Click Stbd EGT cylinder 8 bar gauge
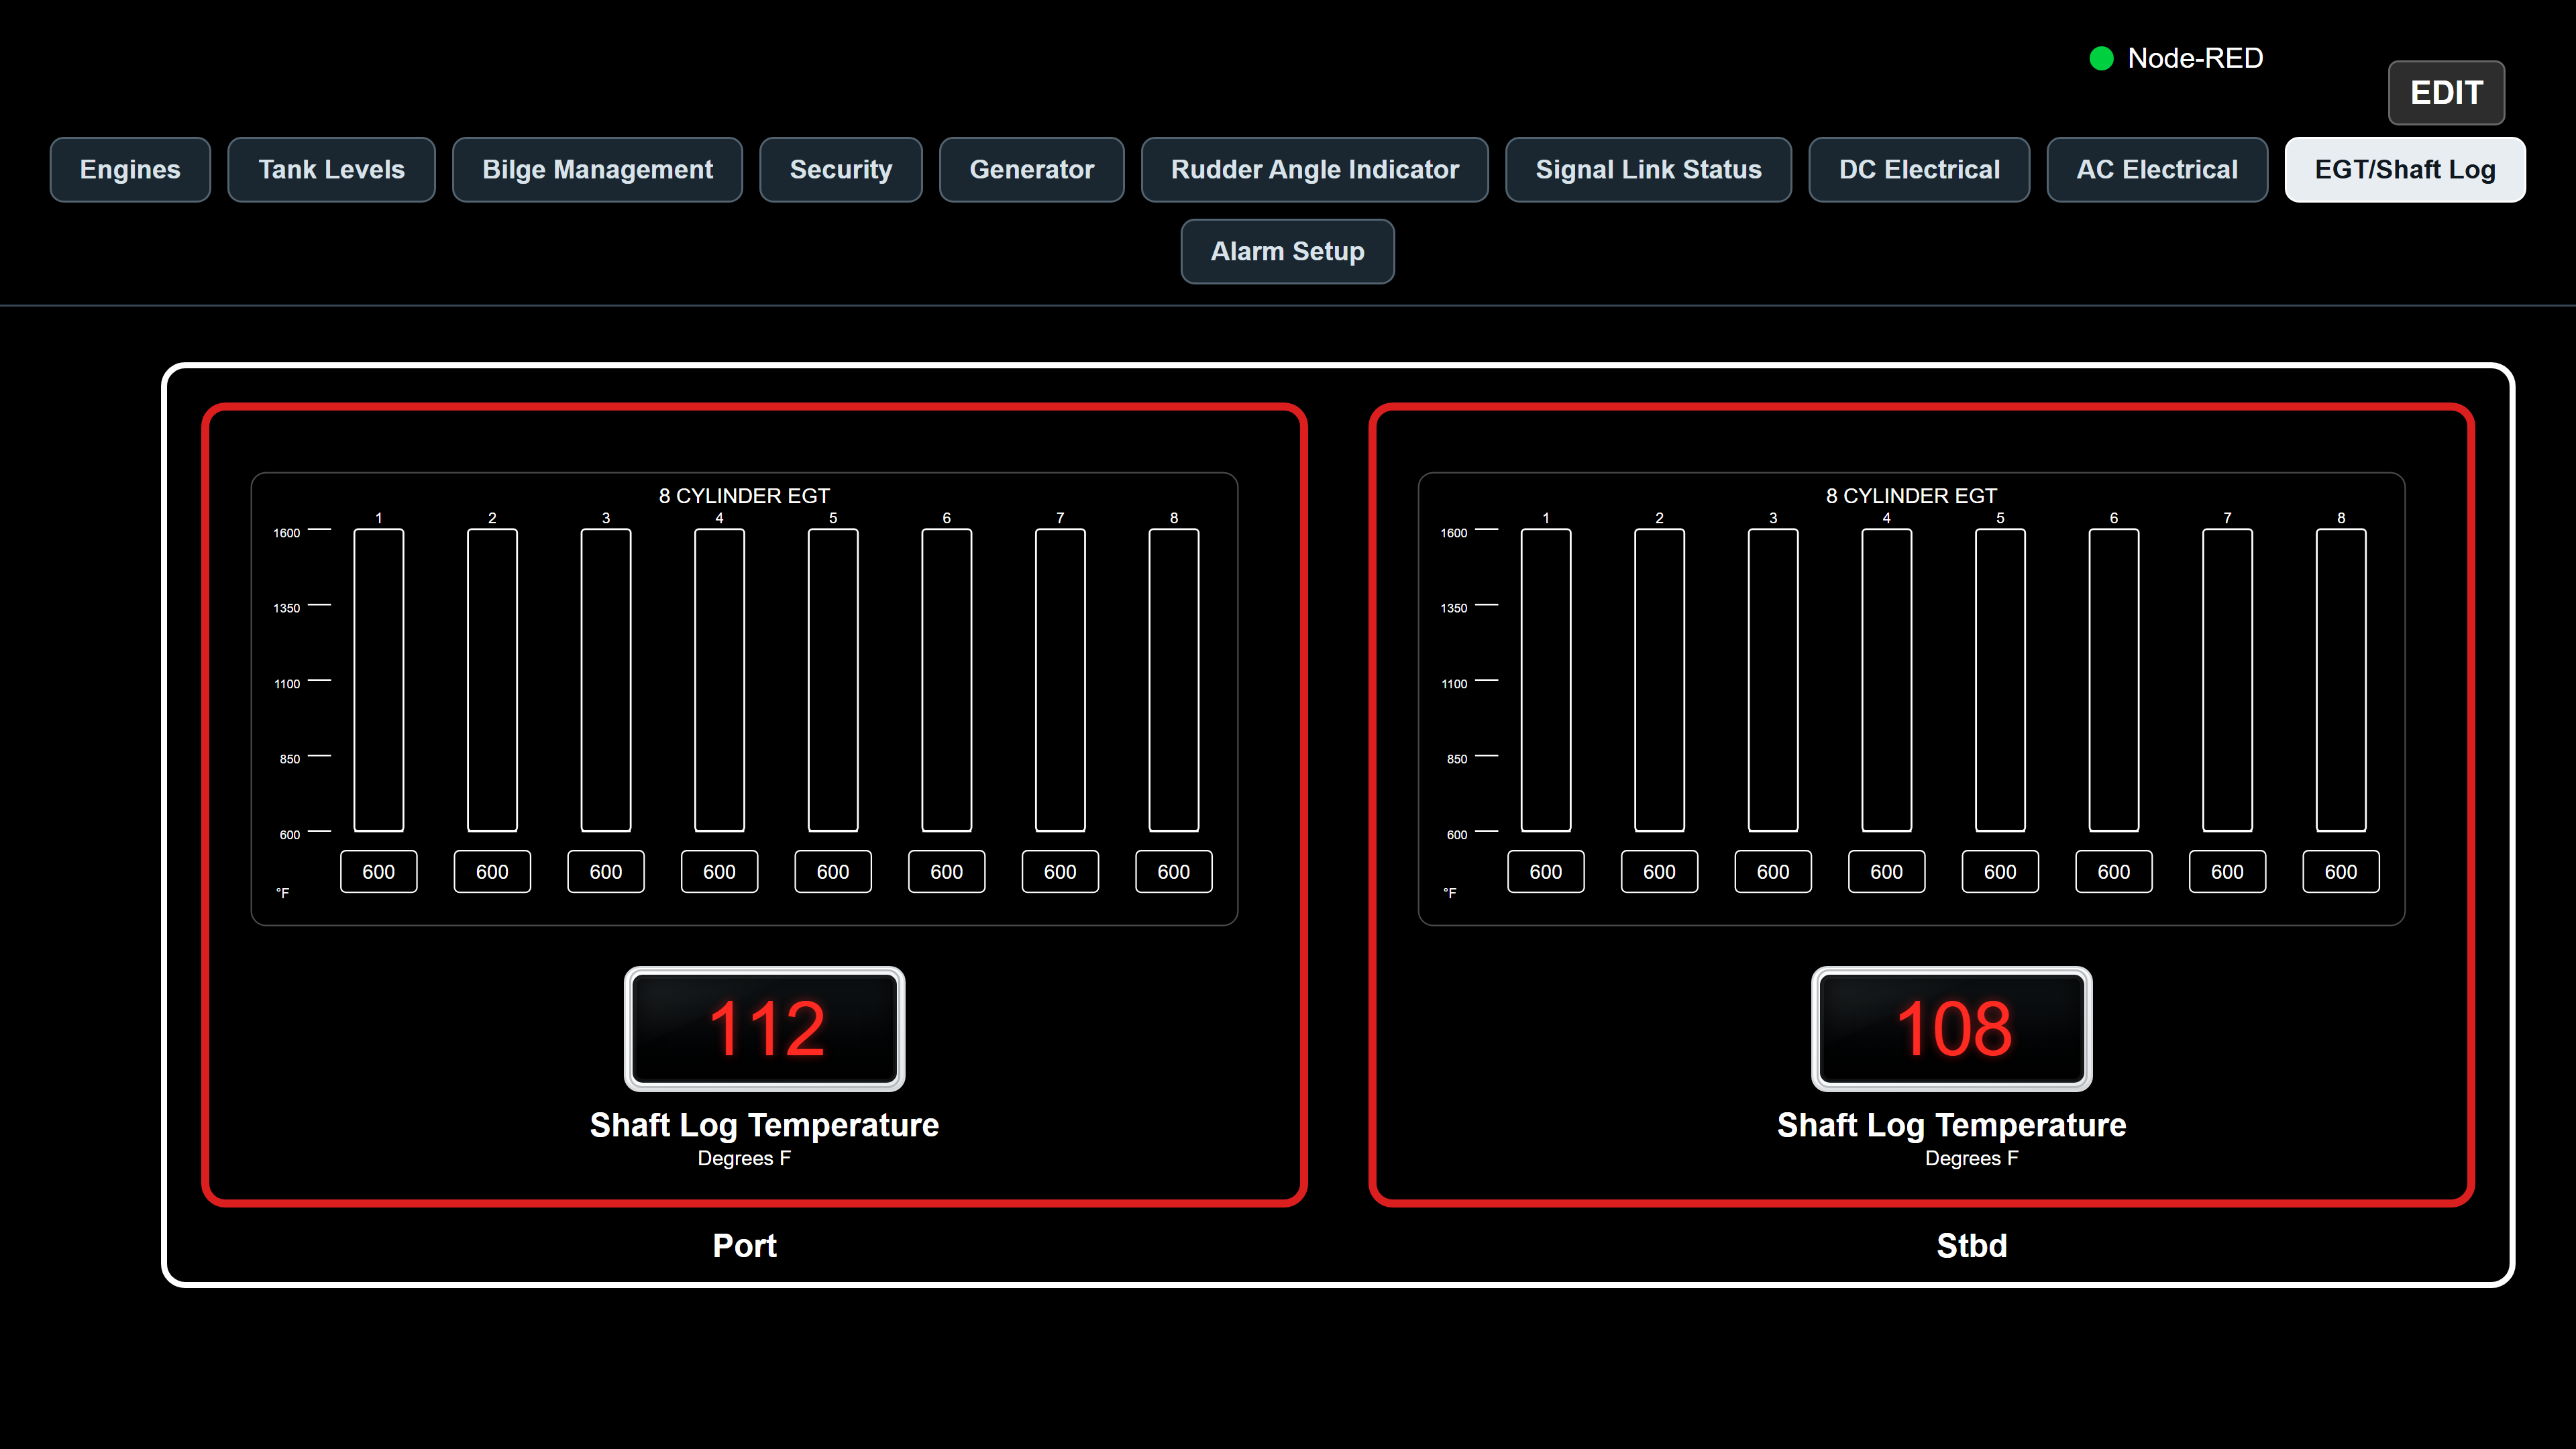2576x1449 pixels. 2341,680
